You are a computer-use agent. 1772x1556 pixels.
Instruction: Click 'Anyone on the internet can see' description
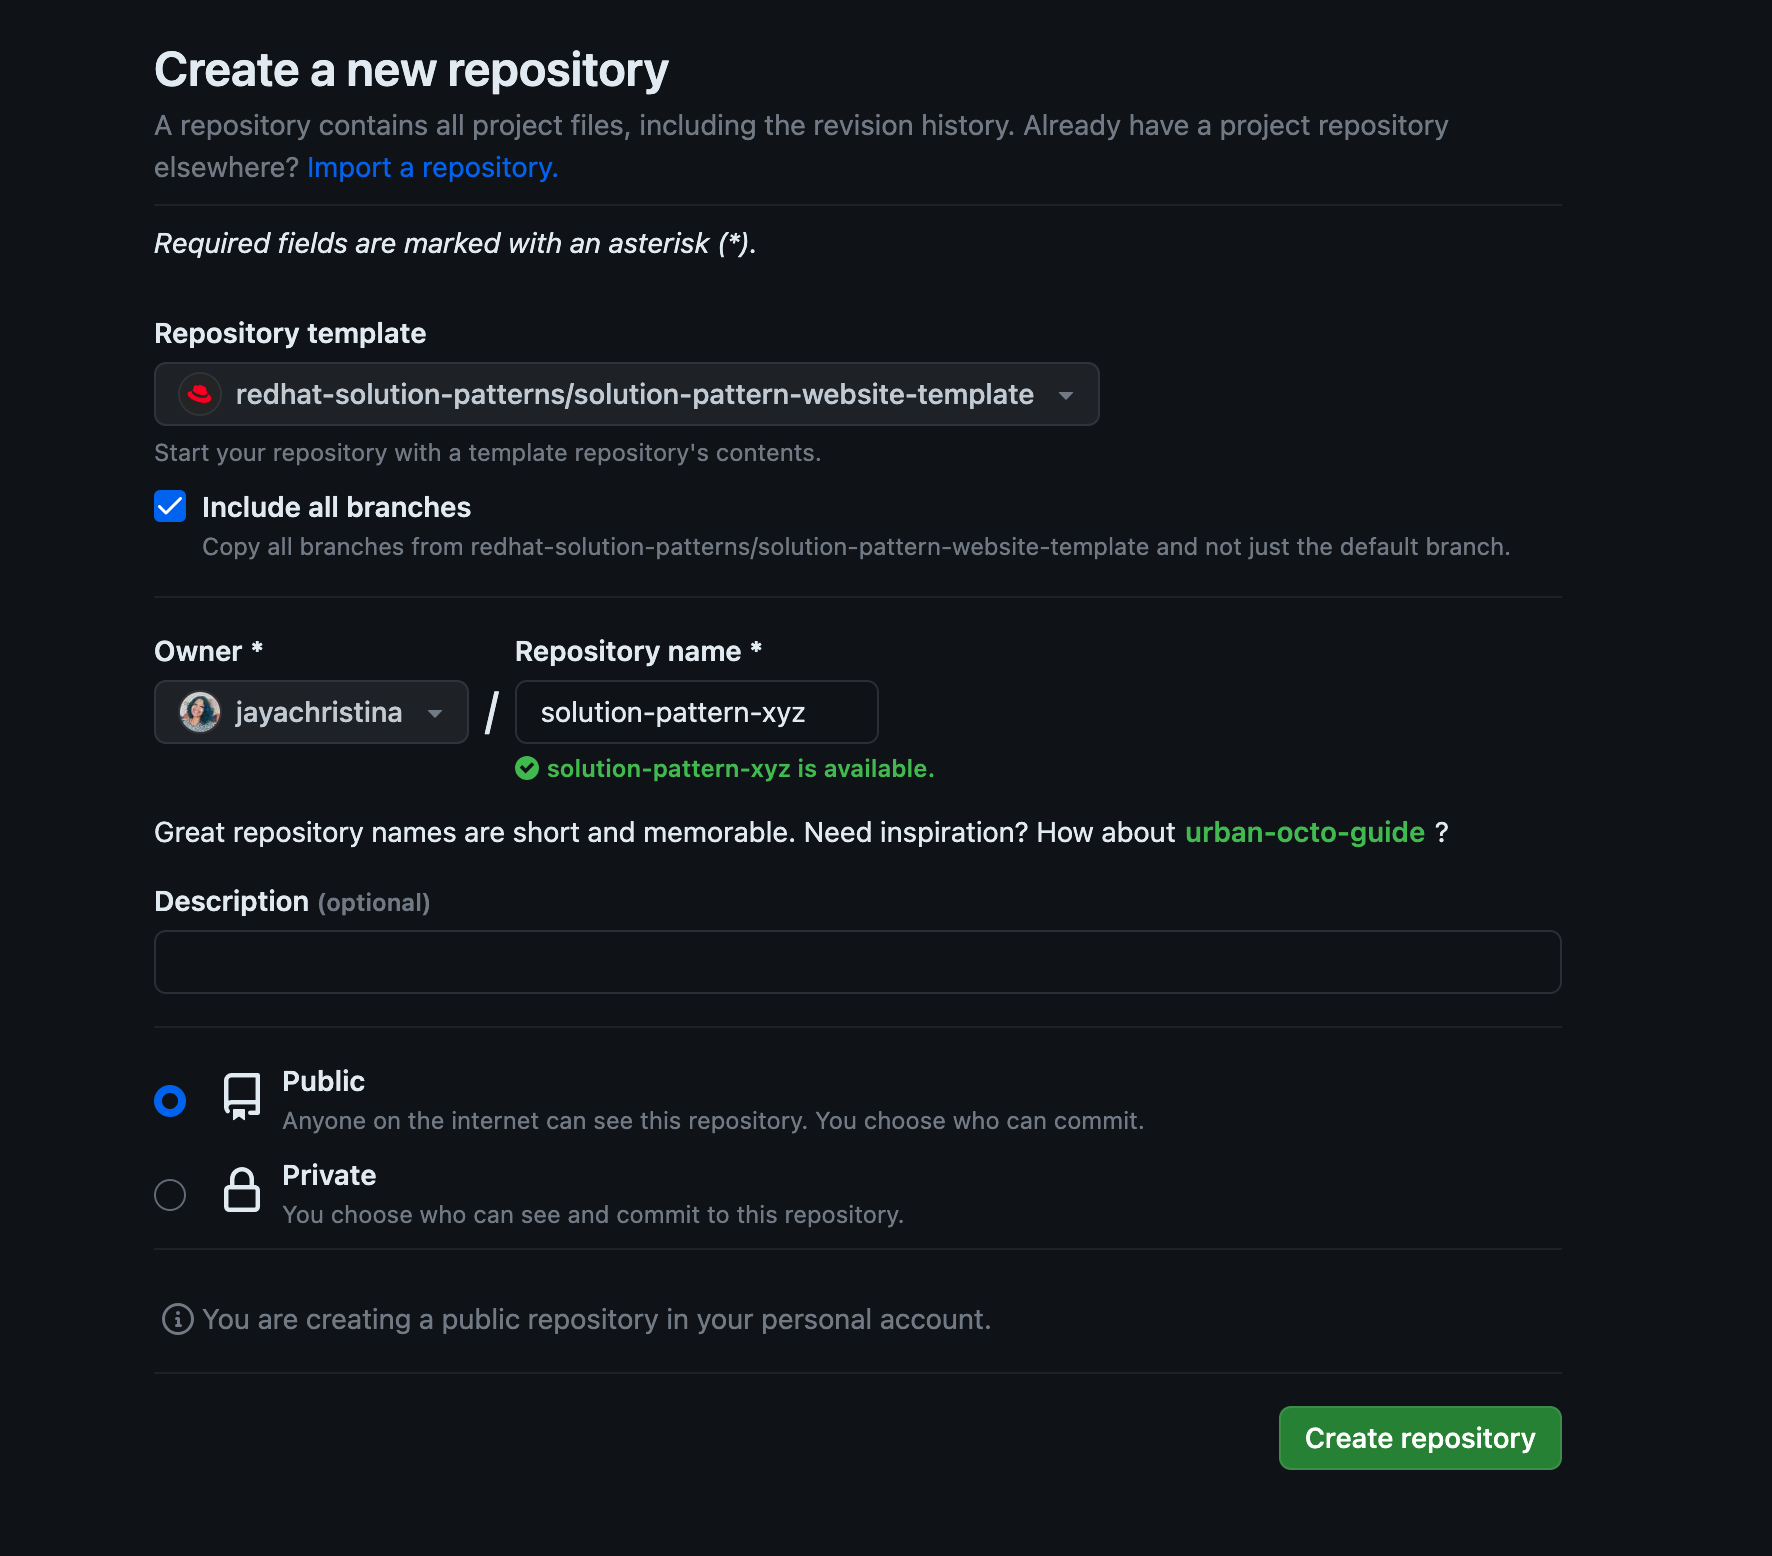713,1121
